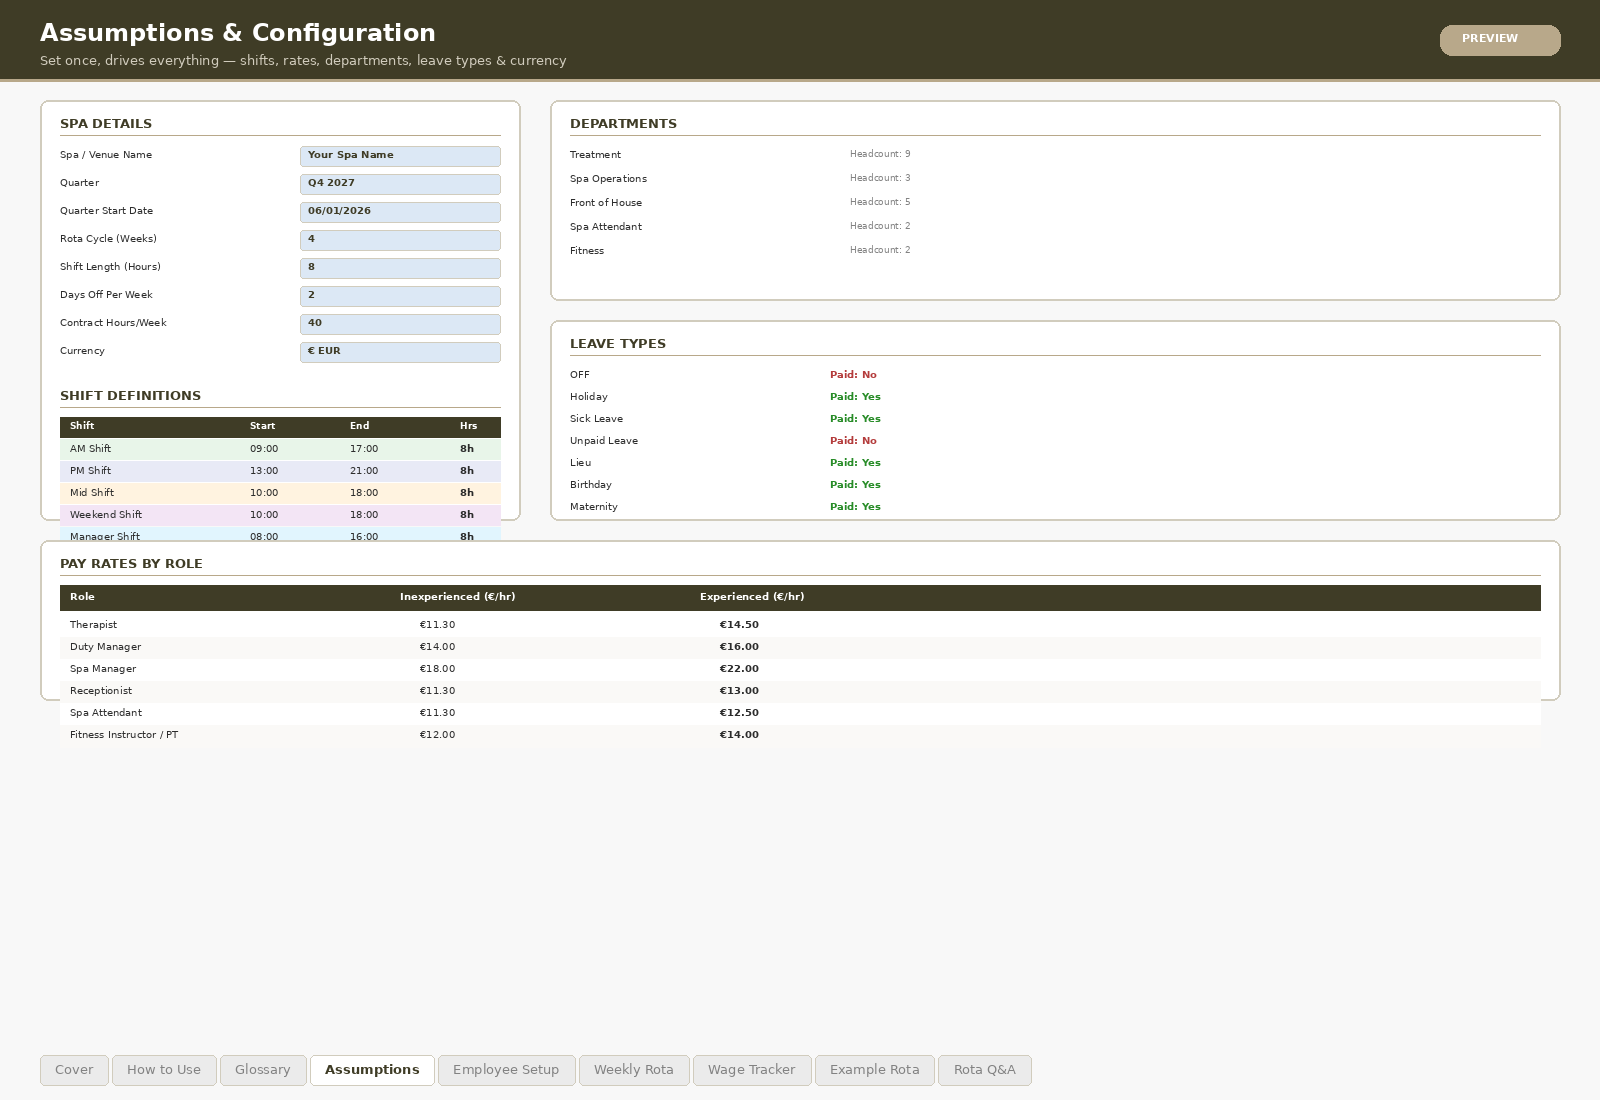Click the Quarter field showing Q4 2027

tap(400, 184)
